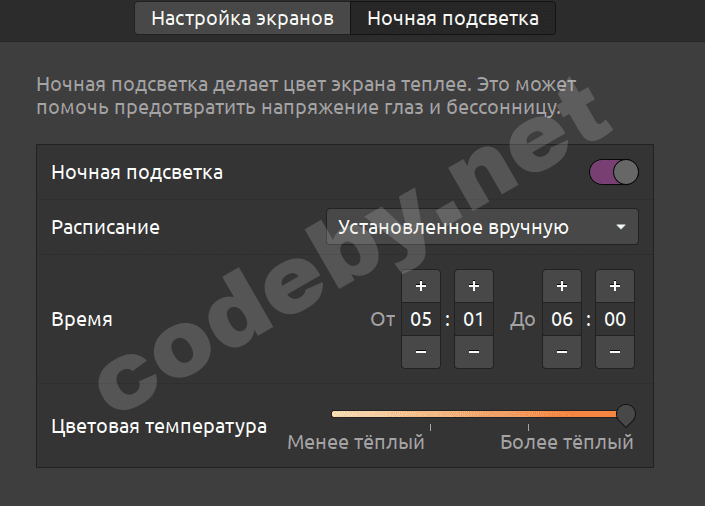Decrease the До hours value with minus
Image resolution: width=705 pixels, height=506 pixels.
[x=562, y=352]
